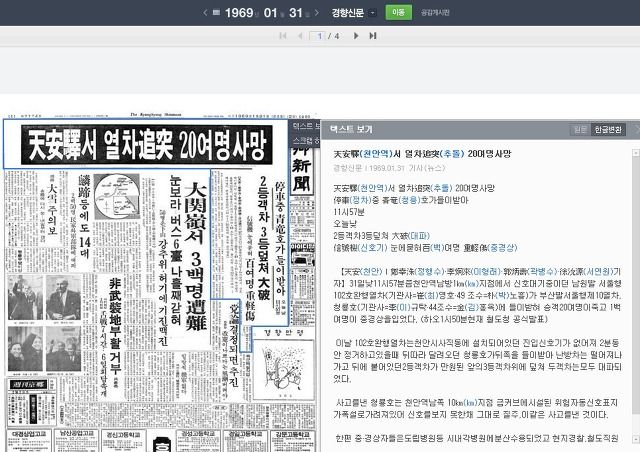The width and height of the screenshot is (640, 452).
Task: Jump to the last newspaper page
Action: click(x=373, y=36)
